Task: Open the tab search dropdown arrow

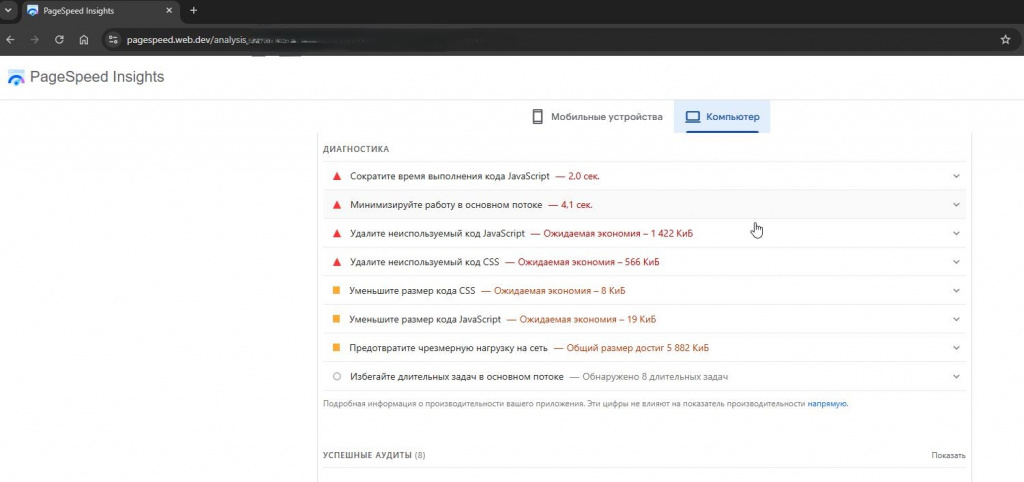Action: (8, 11)
